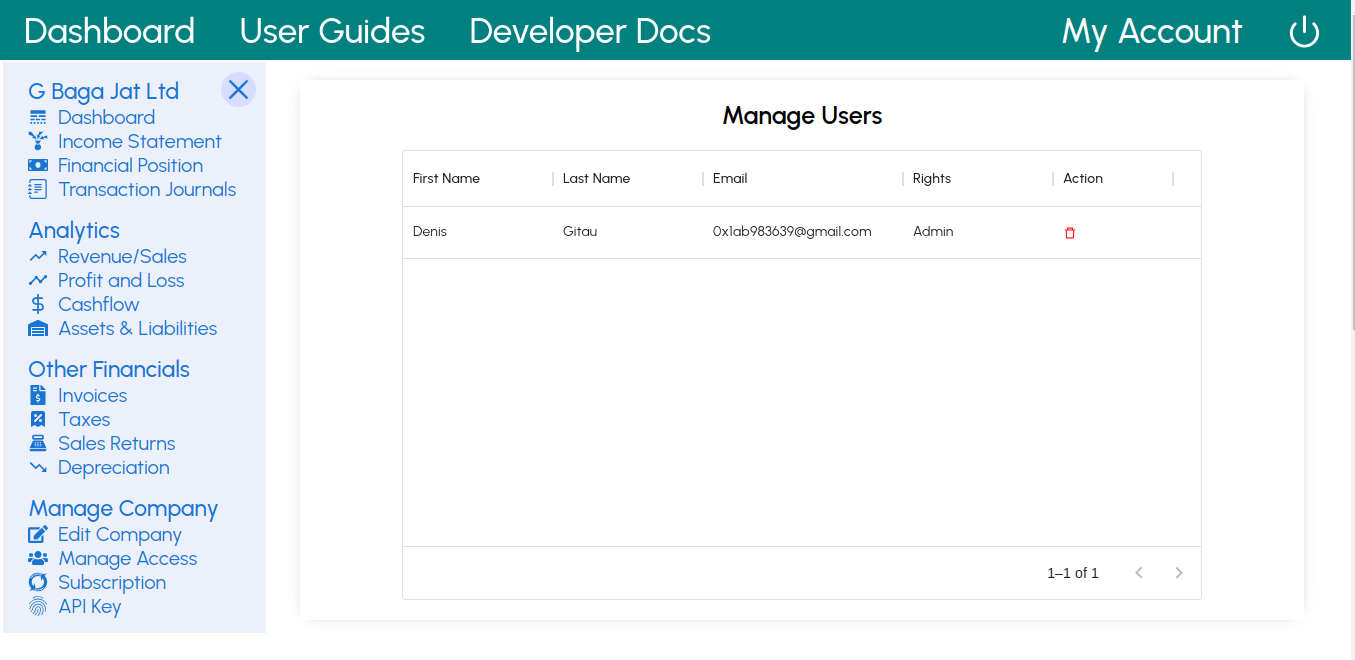Click the power logout icon

(1304, 32)
